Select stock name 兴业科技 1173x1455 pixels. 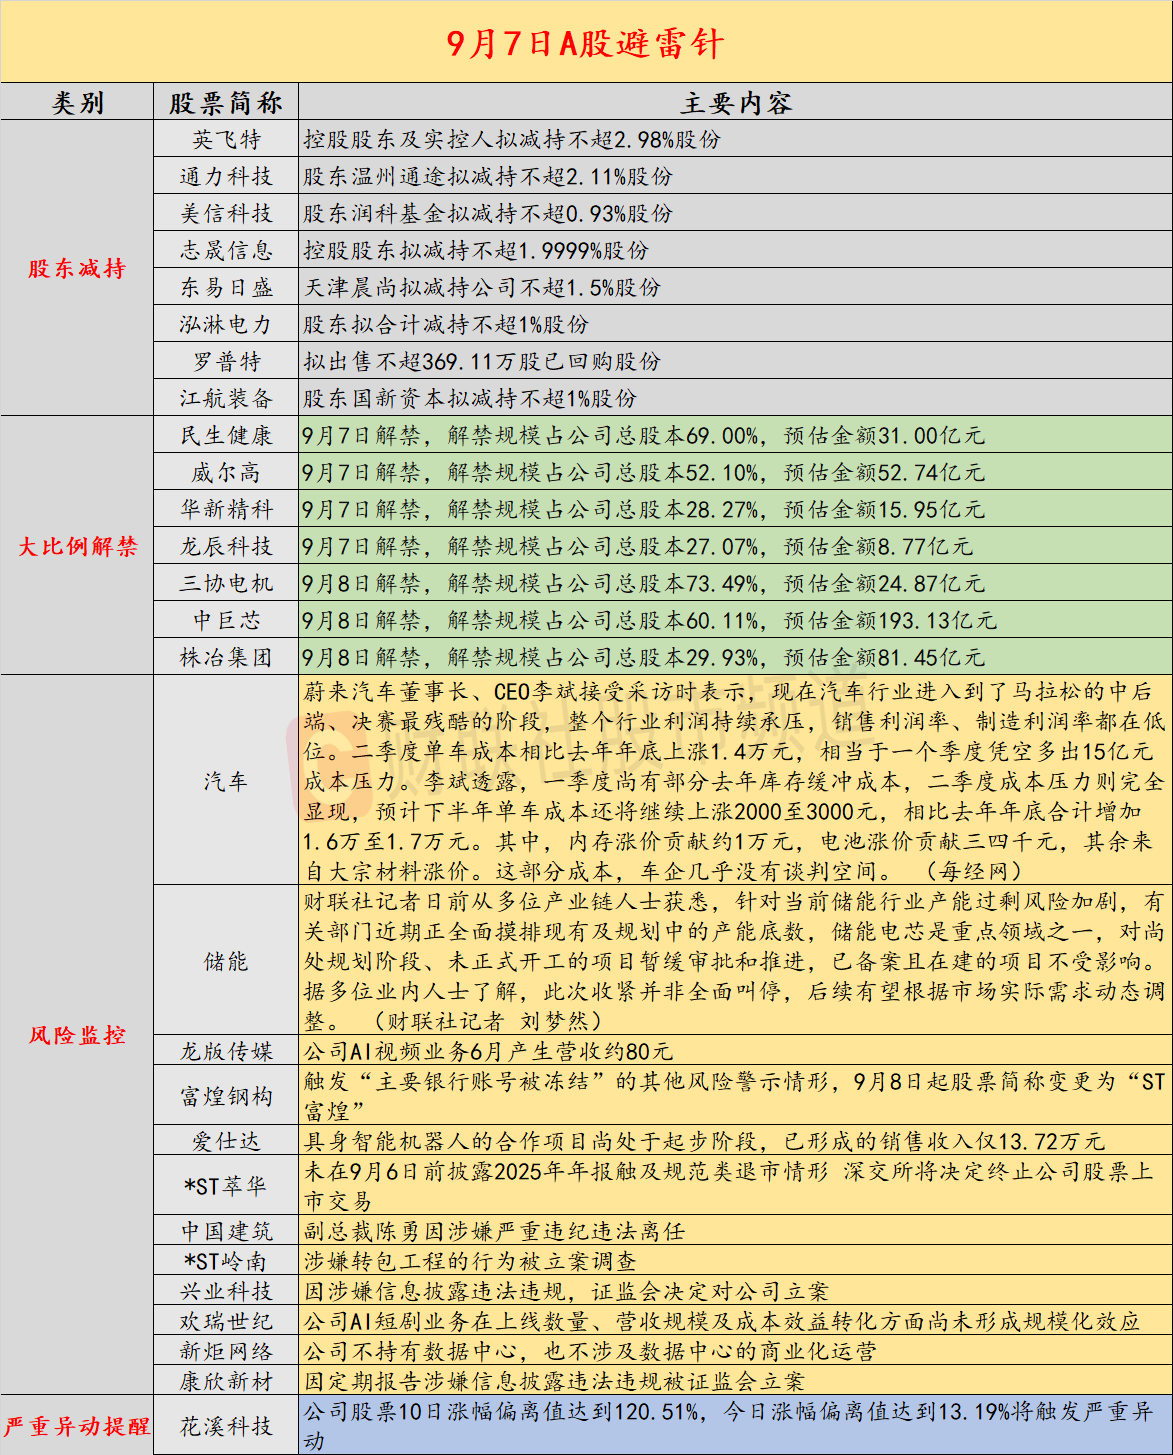pyautogui.click(x=226, y=1291)
